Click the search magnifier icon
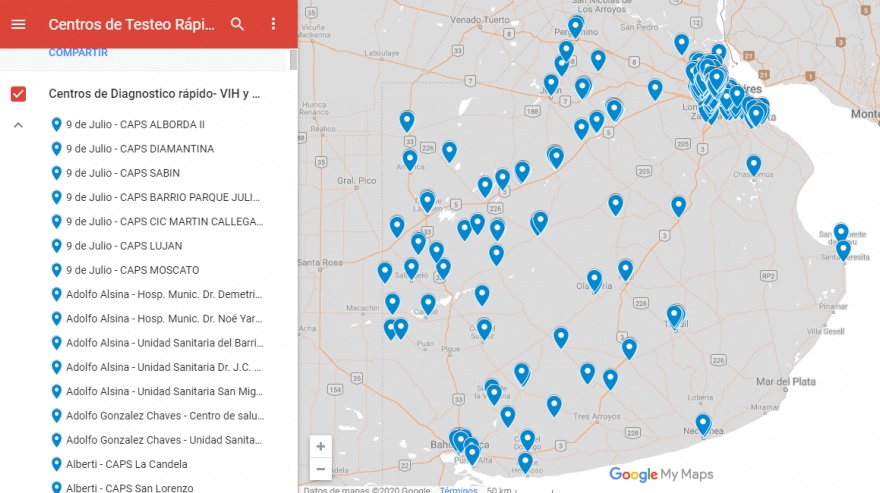Image resolution: width=880 pixels, height=493 pixels. pos(237,24)
